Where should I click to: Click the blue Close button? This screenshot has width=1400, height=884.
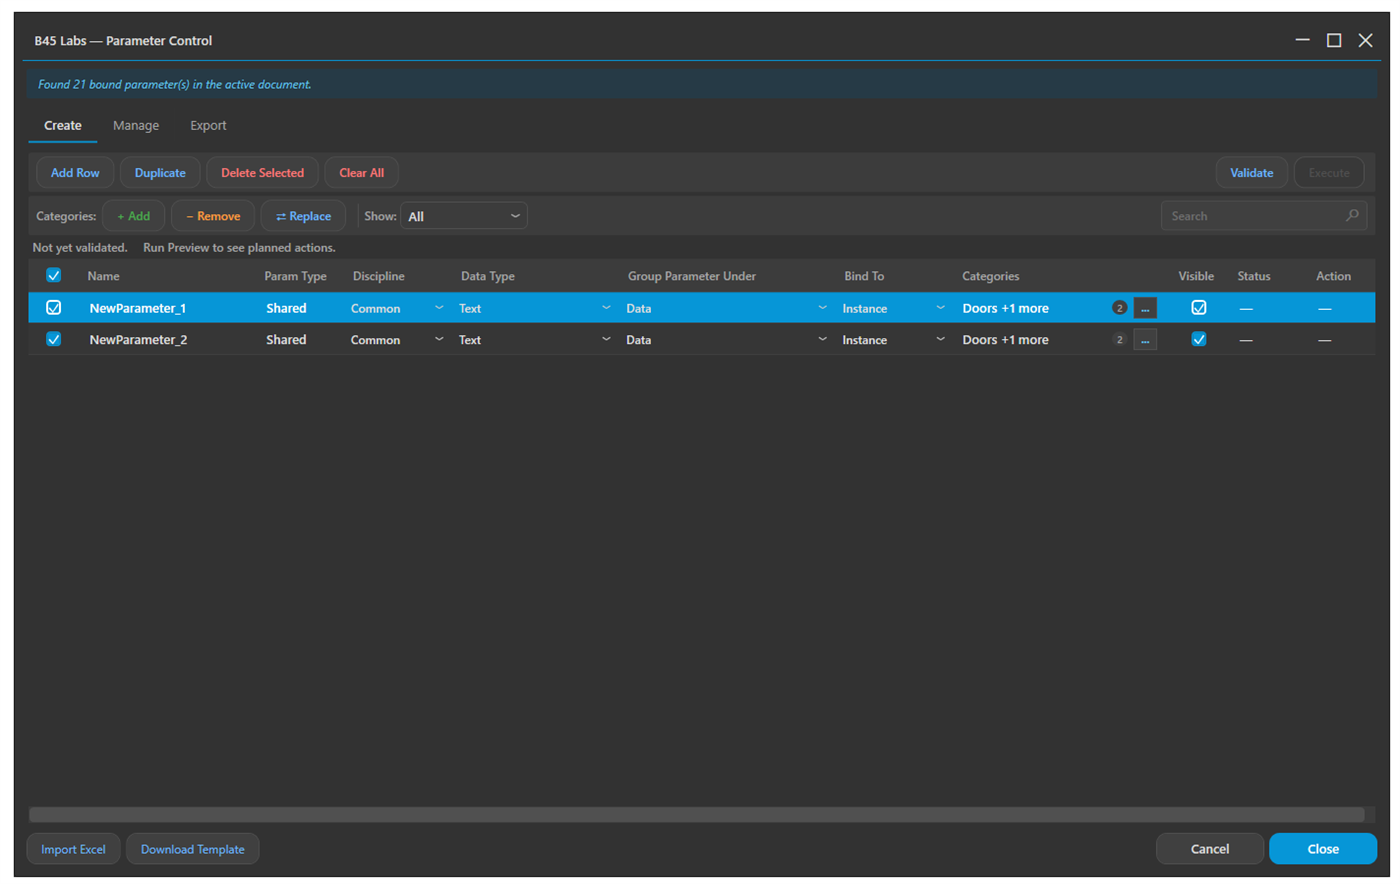click(1323, 849)
